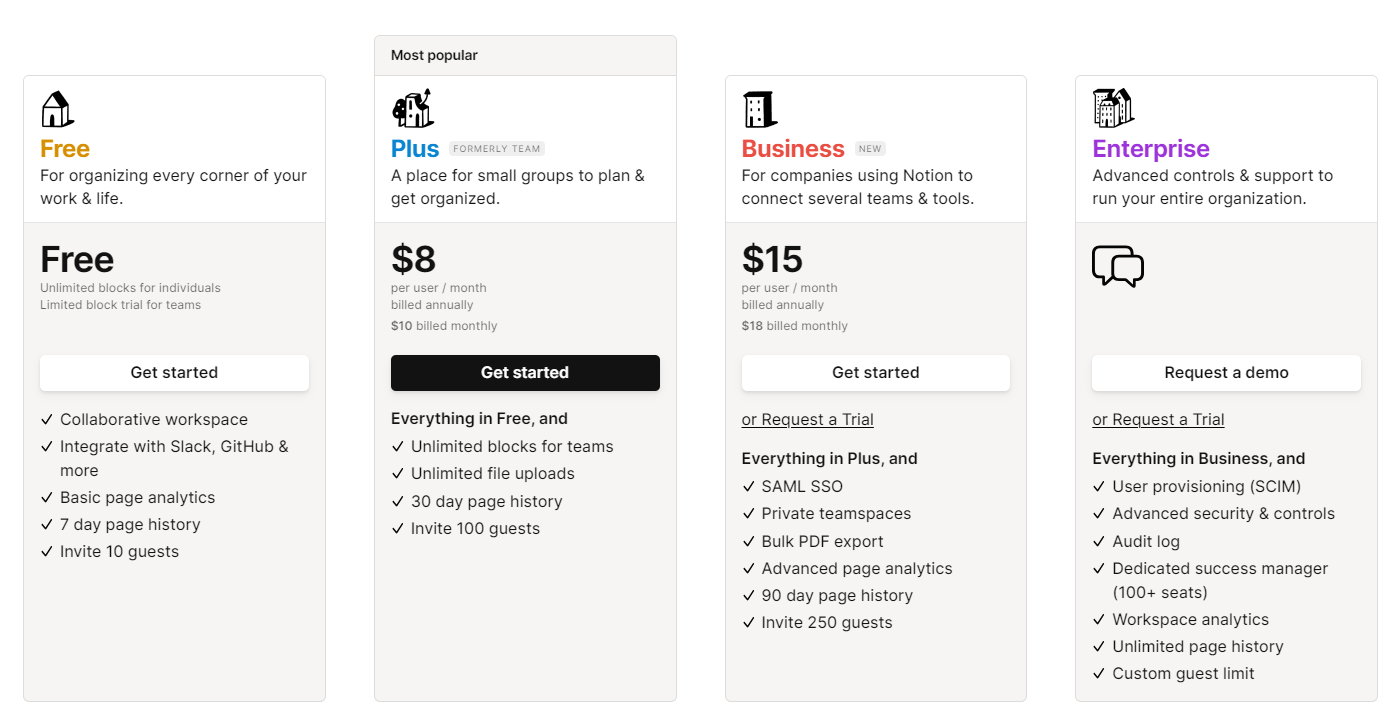Click the NEW badge beside Business
The image size is (1400, 728).
coord(869,147)
